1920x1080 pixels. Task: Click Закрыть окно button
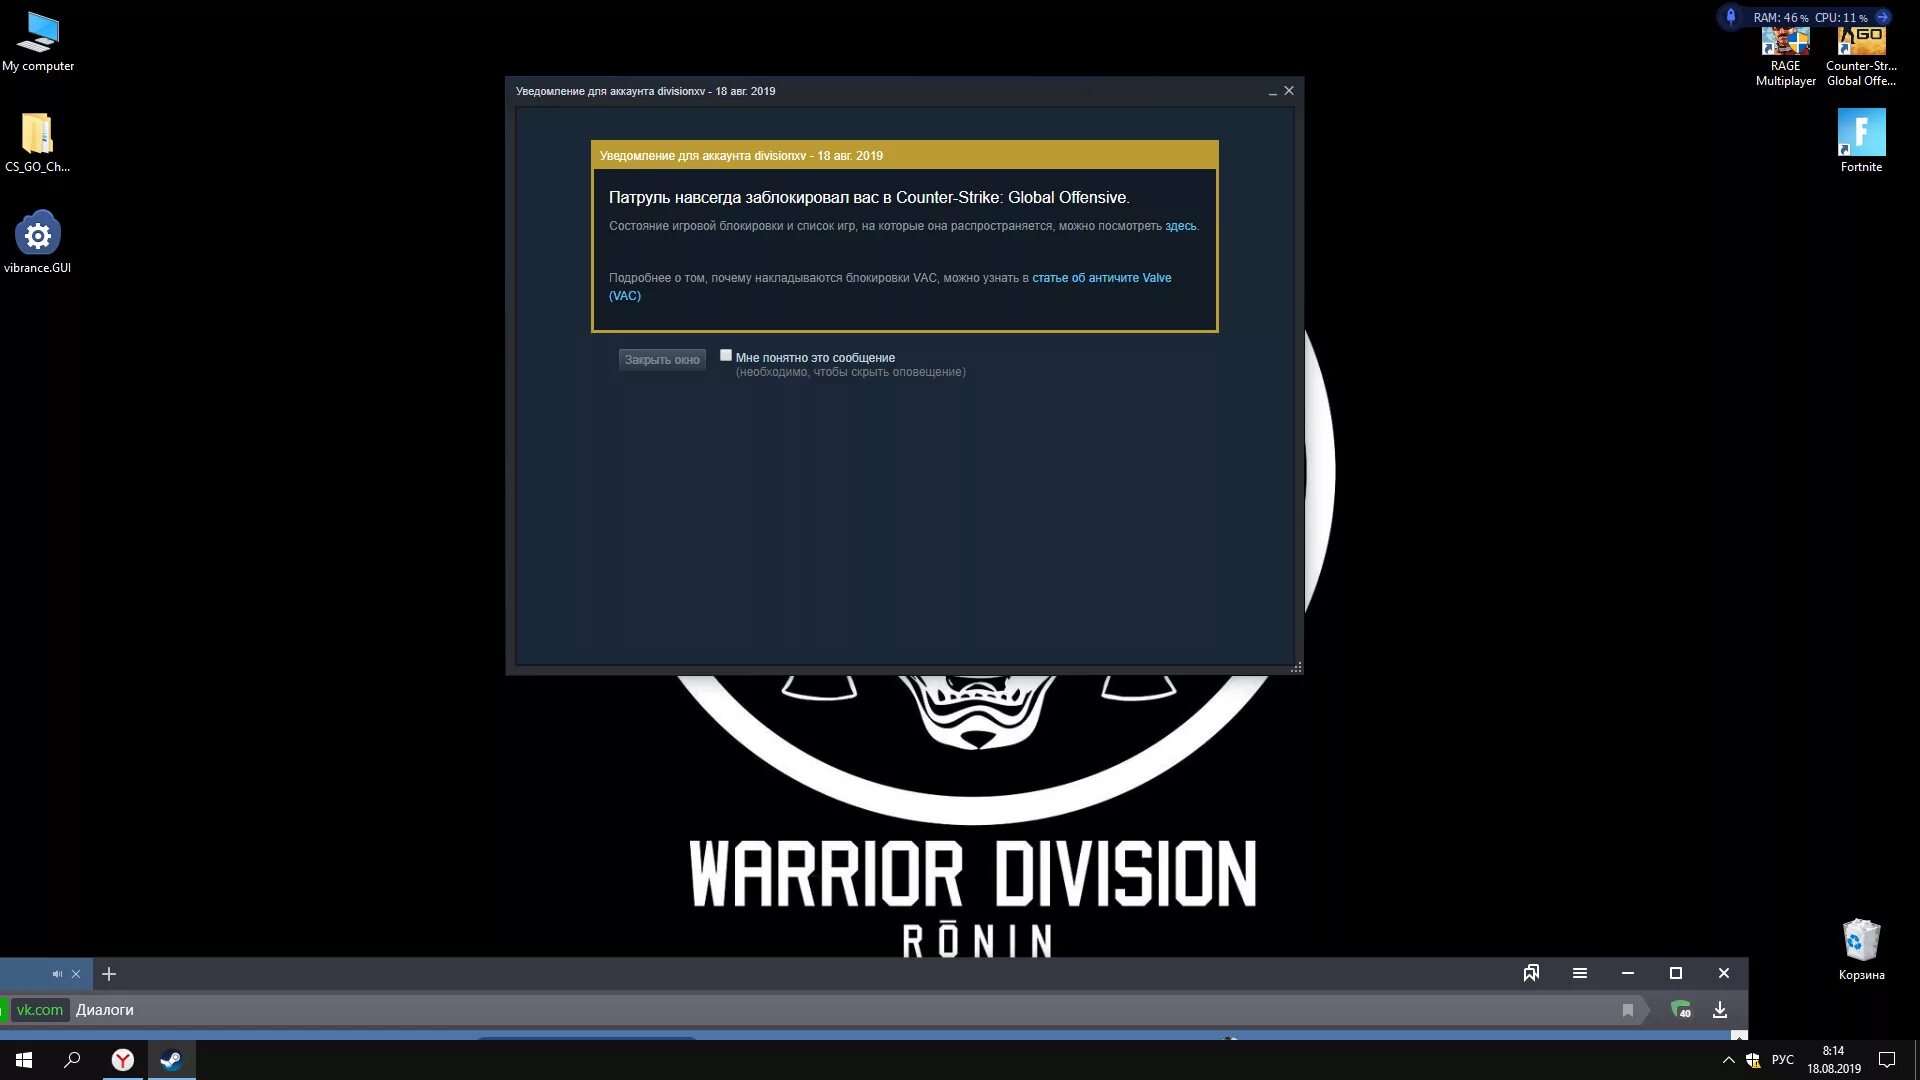[661, 359]
